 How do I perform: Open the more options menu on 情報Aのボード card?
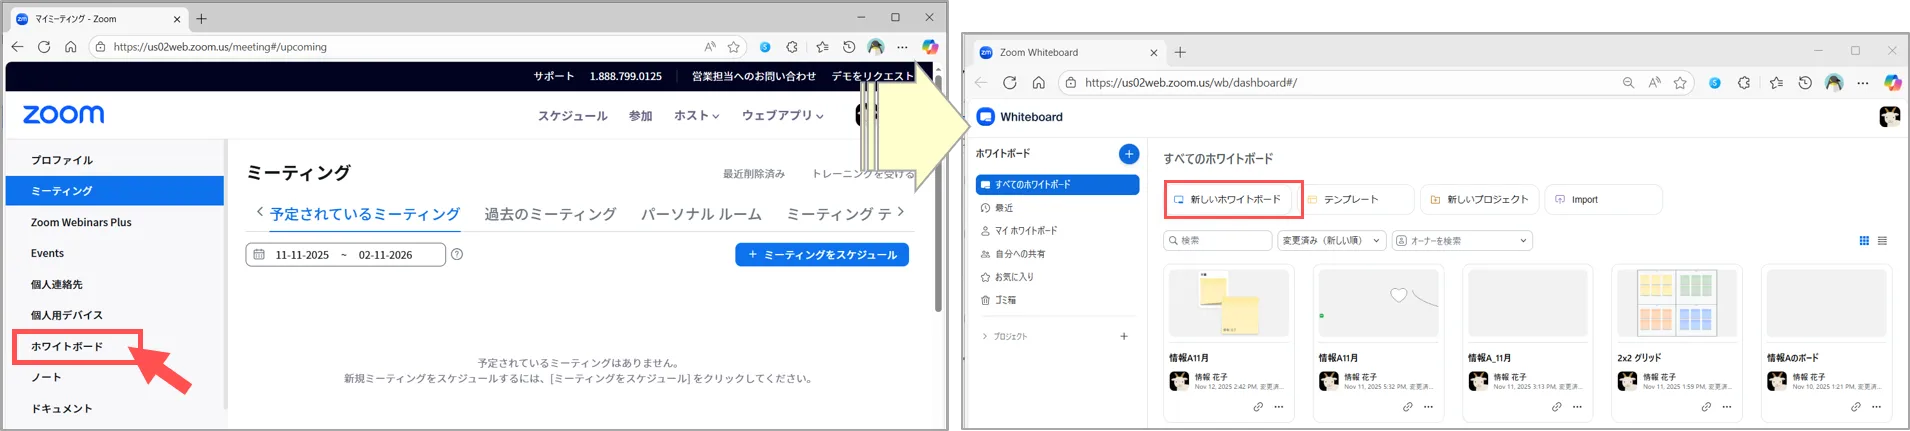[x=1876, y=407]
